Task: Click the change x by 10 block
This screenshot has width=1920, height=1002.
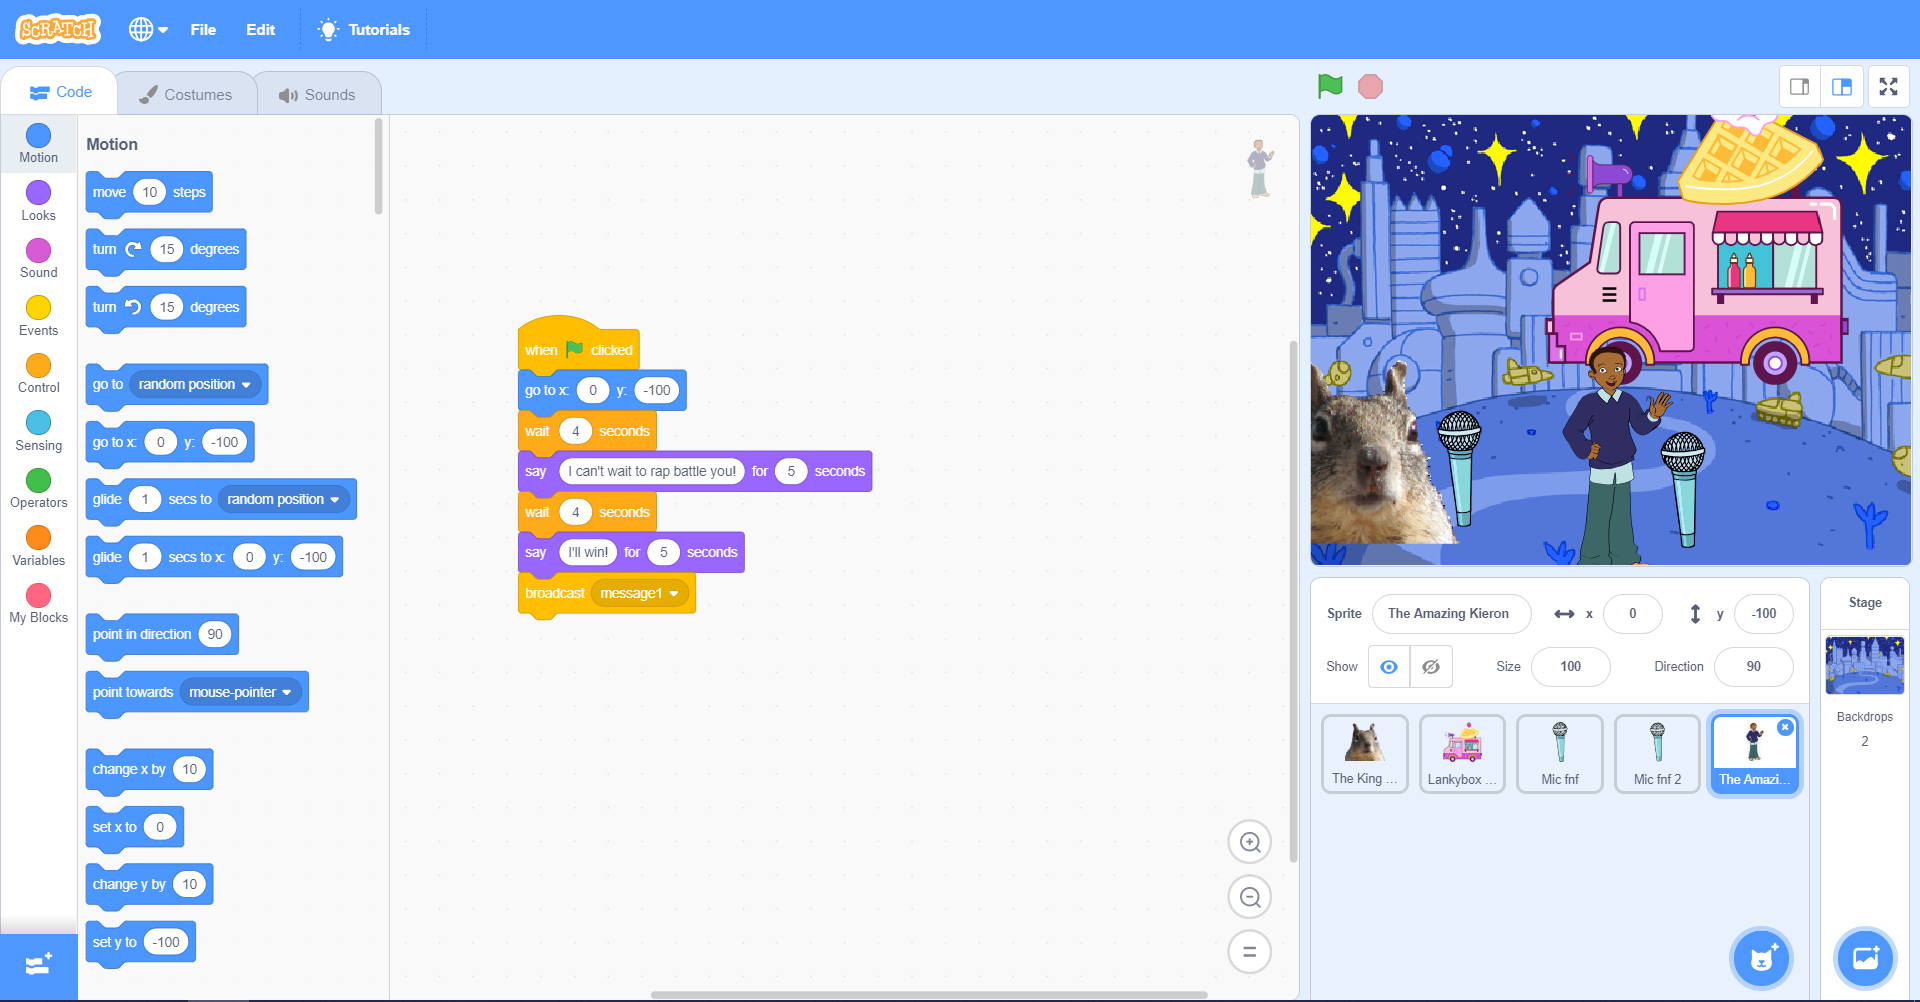Action: (149, 770)
